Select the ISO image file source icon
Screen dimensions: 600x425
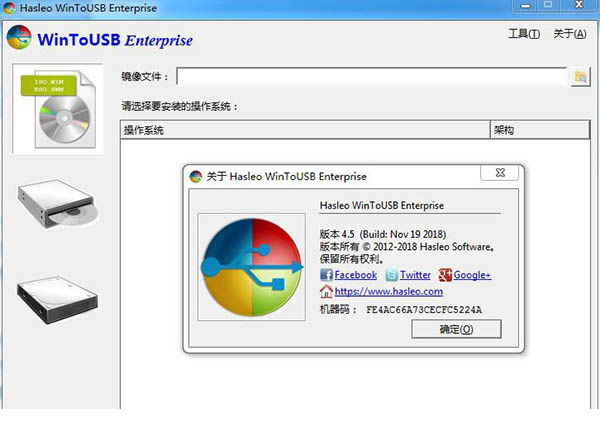click(58, 109)
